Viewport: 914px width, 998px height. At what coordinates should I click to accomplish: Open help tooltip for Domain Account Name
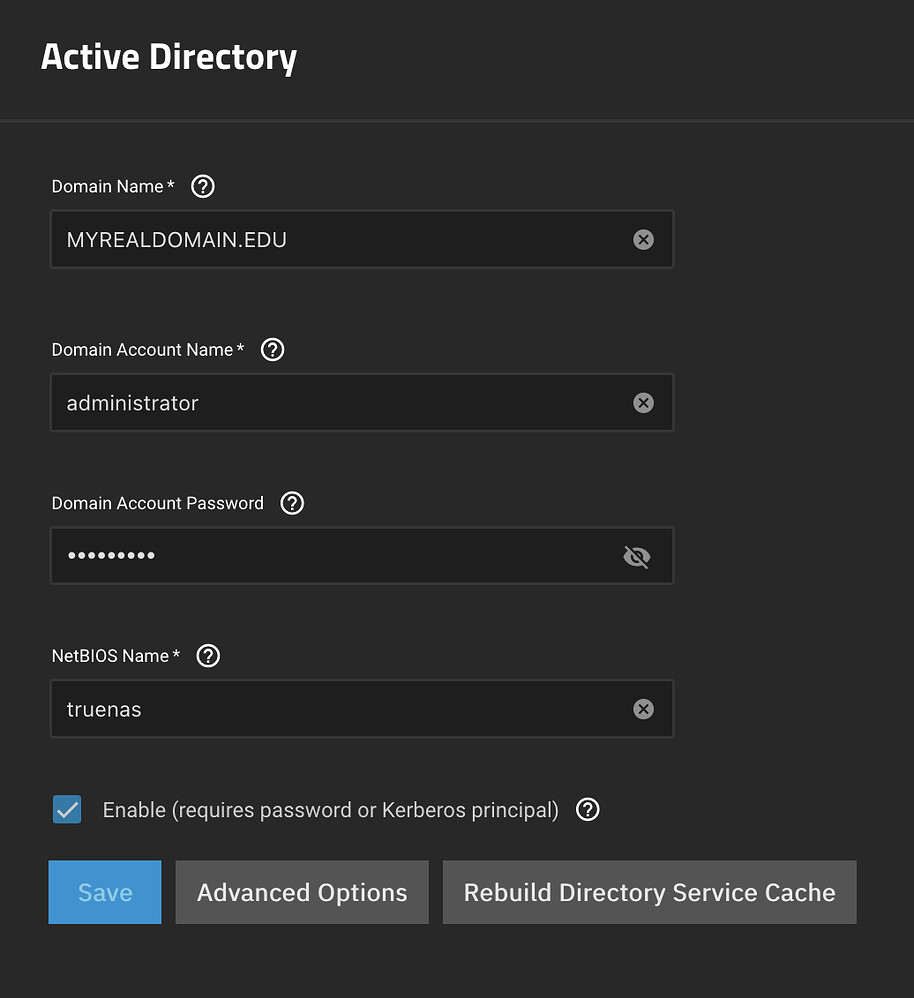pyautogui.click(x=272, y=350)
